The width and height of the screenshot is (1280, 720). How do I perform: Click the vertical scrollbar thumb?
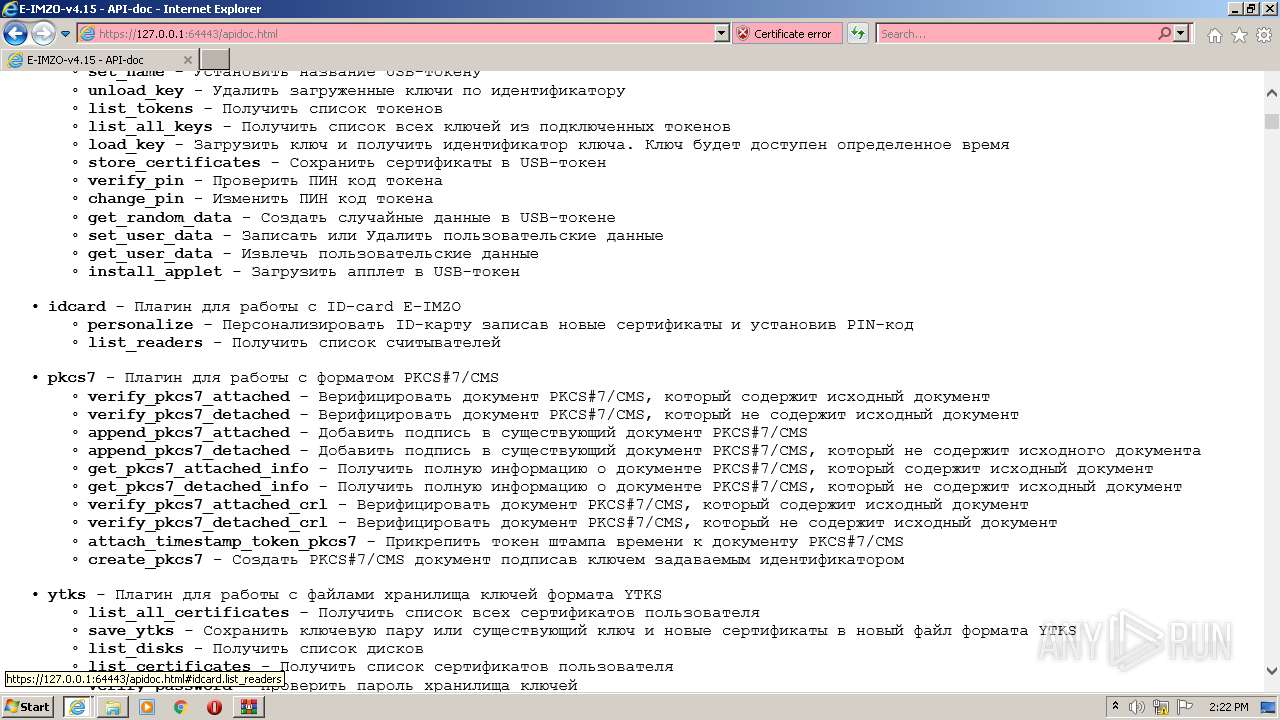tap(1271, 122)
